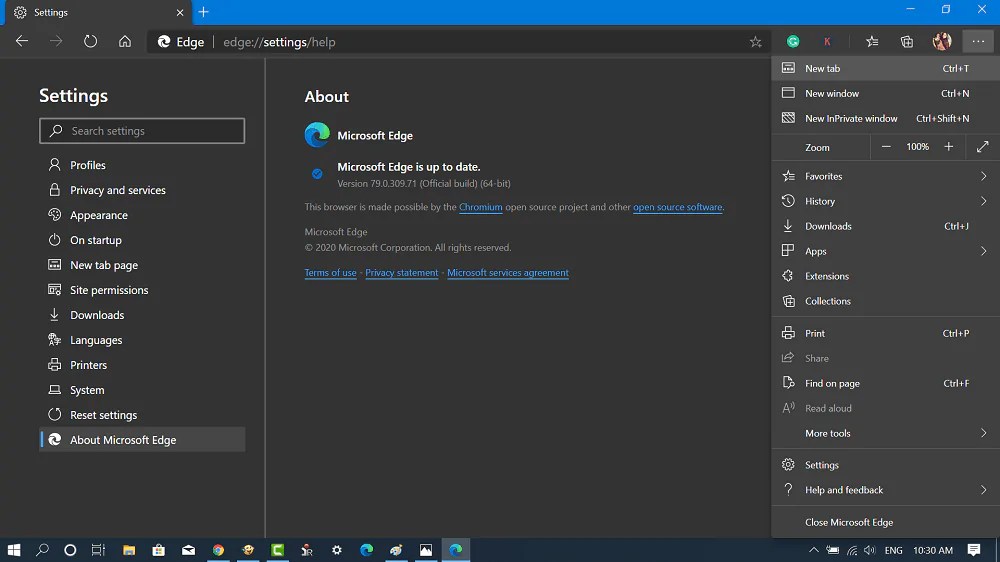Open Profiles settings section
Viewport: 1000px width, 562px height.
[x=142, y=165]
